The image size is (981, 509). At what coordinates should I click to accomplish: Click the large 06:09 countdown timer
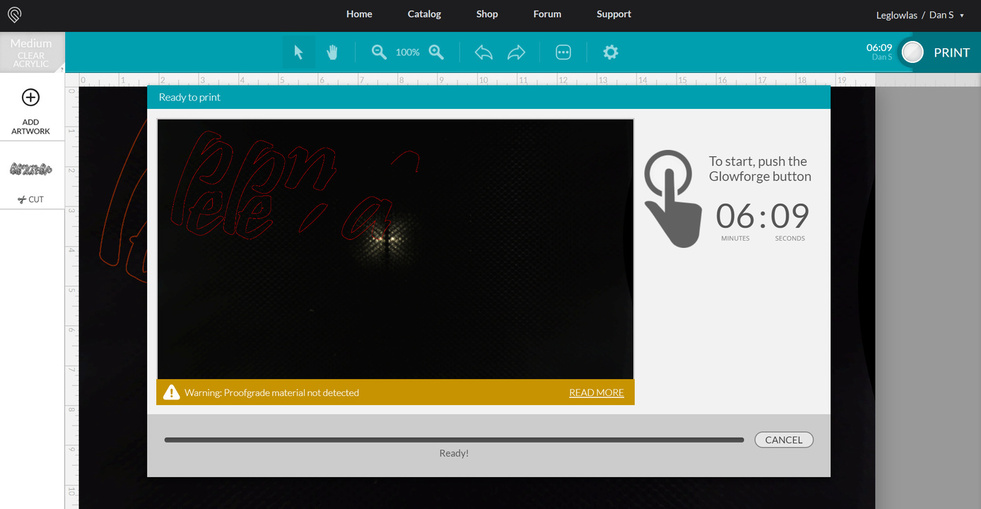[762, 216]
